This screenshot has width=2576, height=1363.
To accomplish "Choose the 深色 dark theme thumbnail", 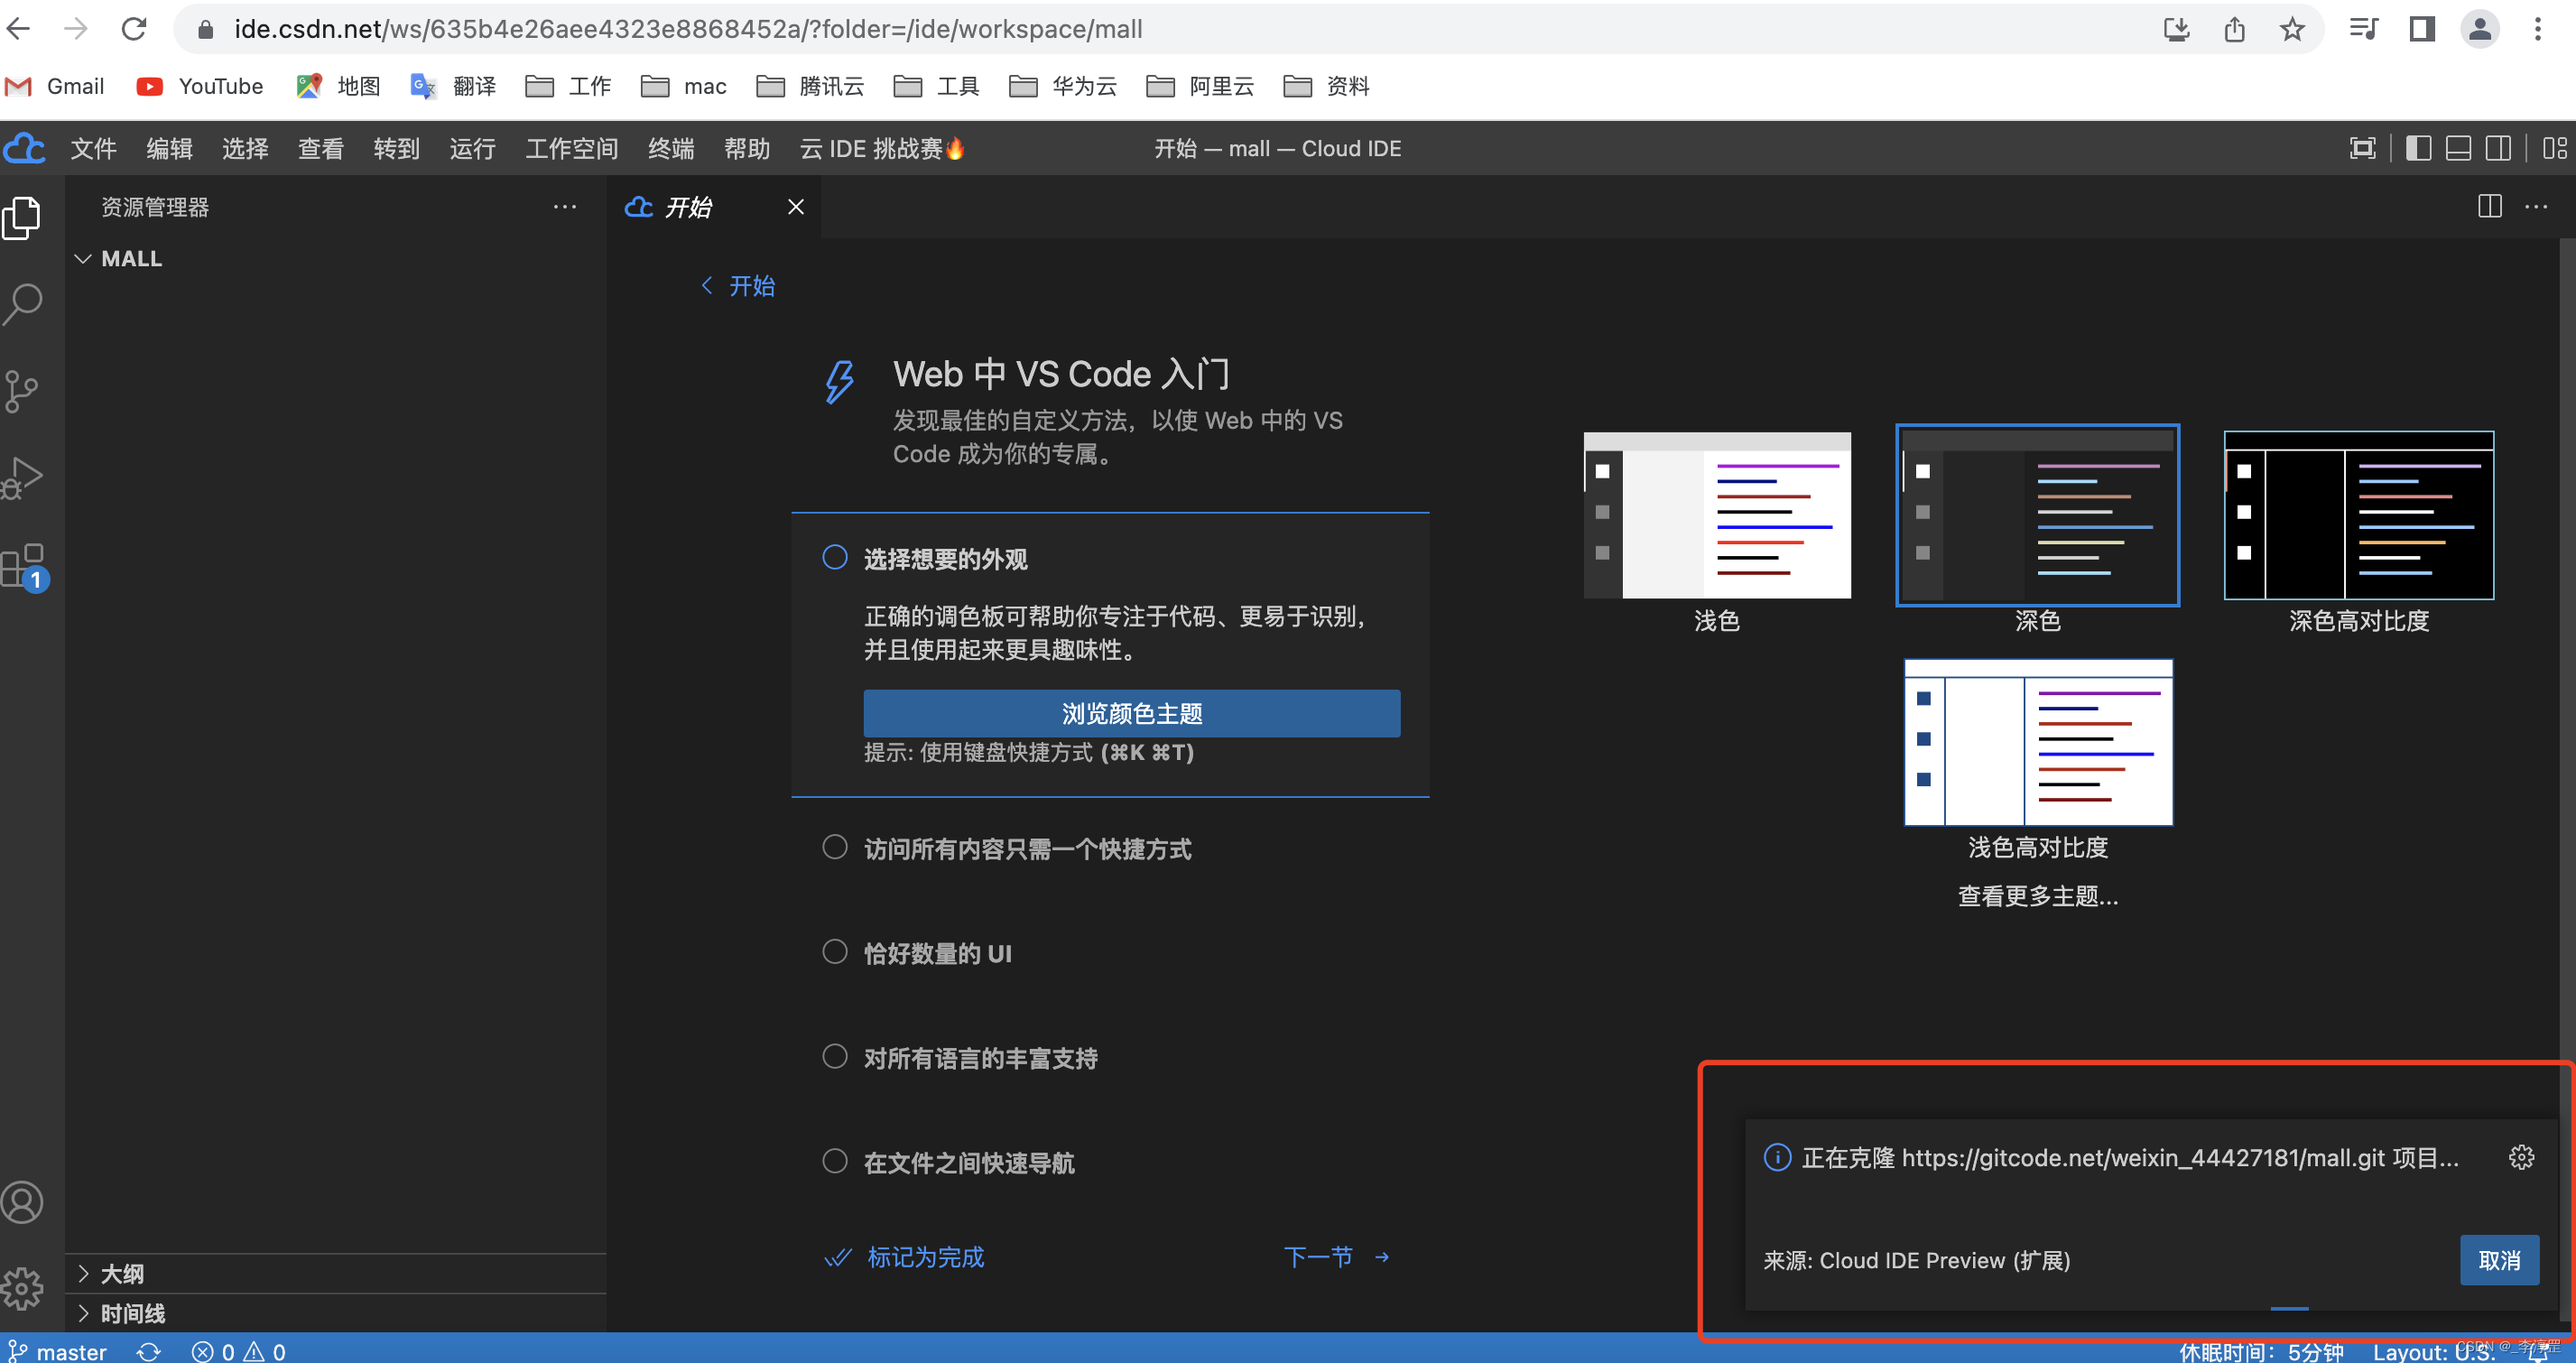I will (2038, 515).
